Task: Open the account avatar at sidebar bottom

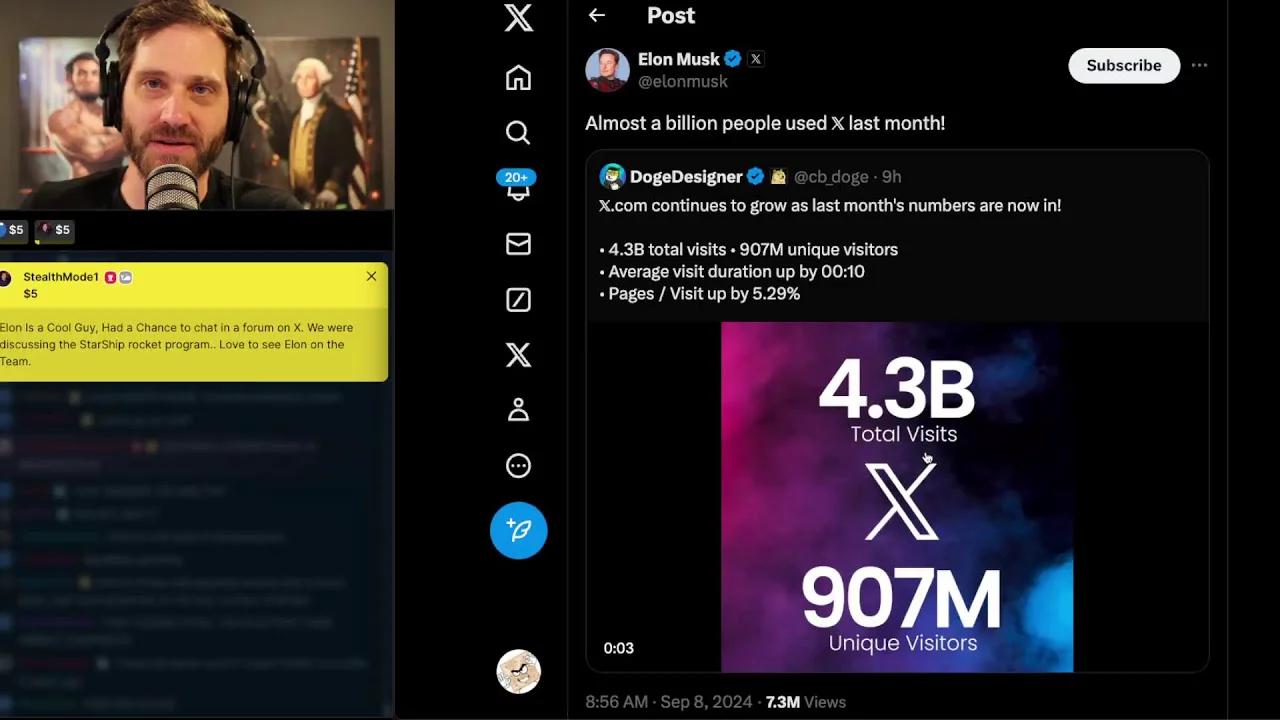Action: click(x=518, y=672)
